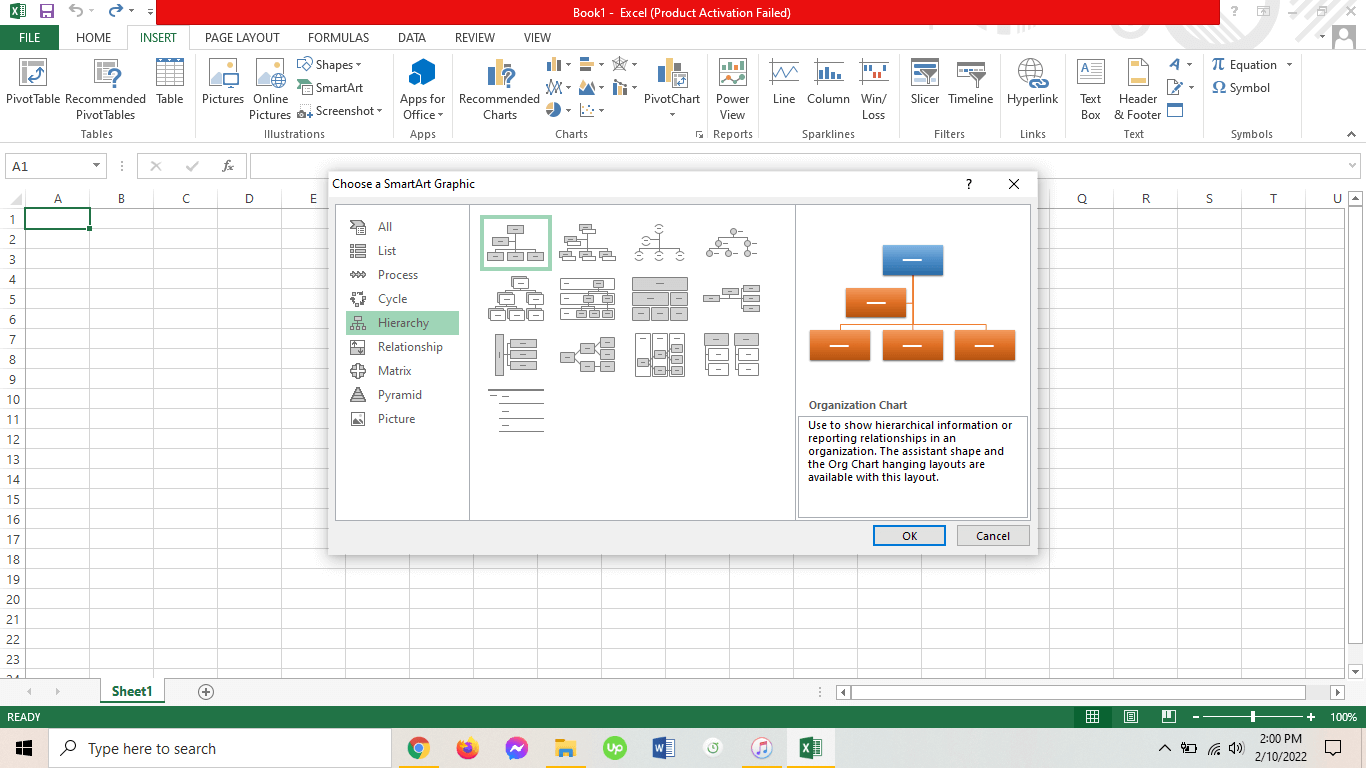Viewport: 1366px width, 768px height.
Task: Select the Hierarchy List layout
Action: [732, 355]
